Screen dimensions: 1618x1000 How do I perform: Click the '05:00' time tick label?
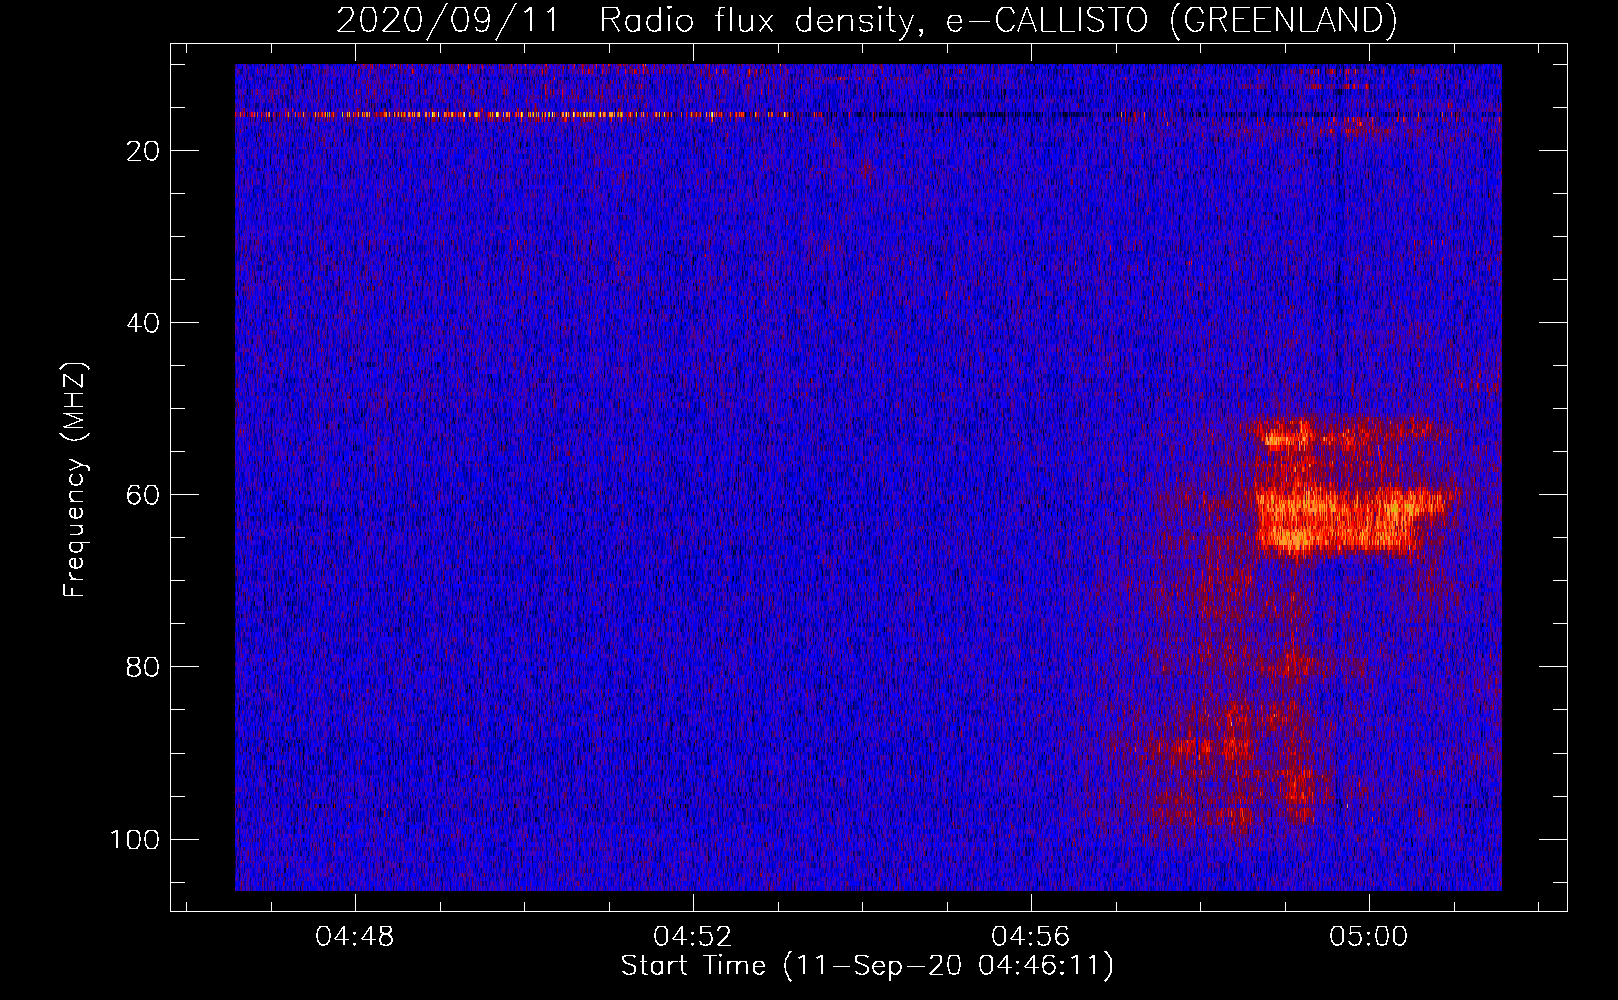click(1368, 937)
